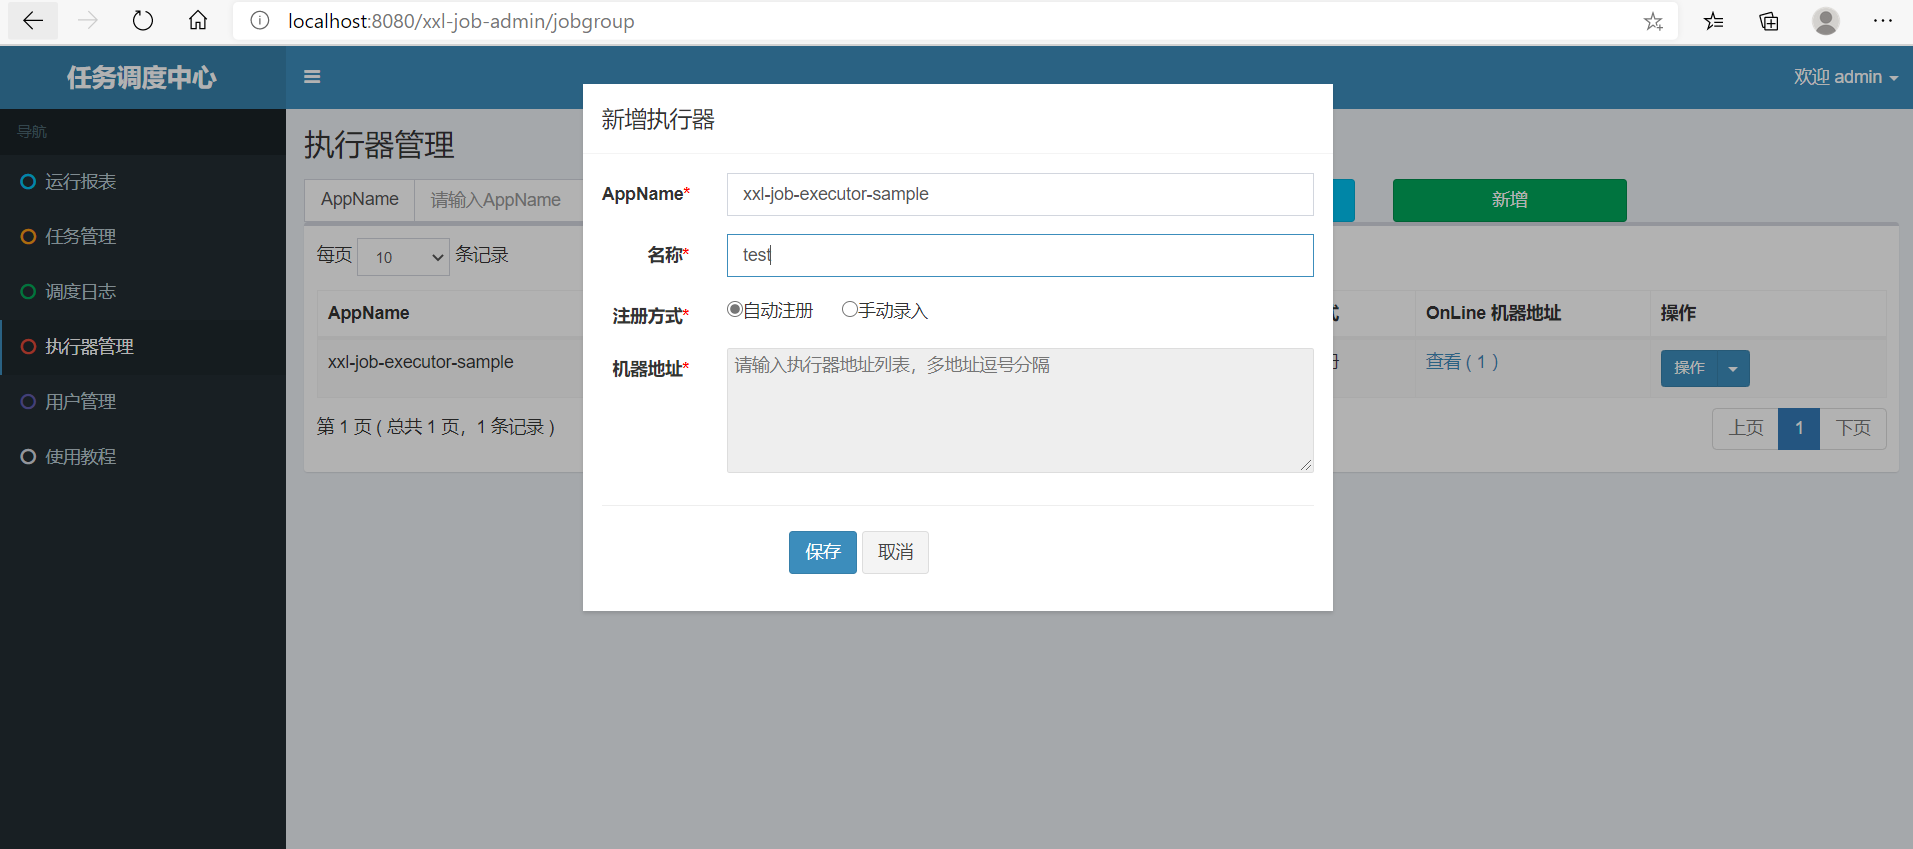Click the 执行器管理 circle icon
The image size is (1913, 849).
point(28,347)
